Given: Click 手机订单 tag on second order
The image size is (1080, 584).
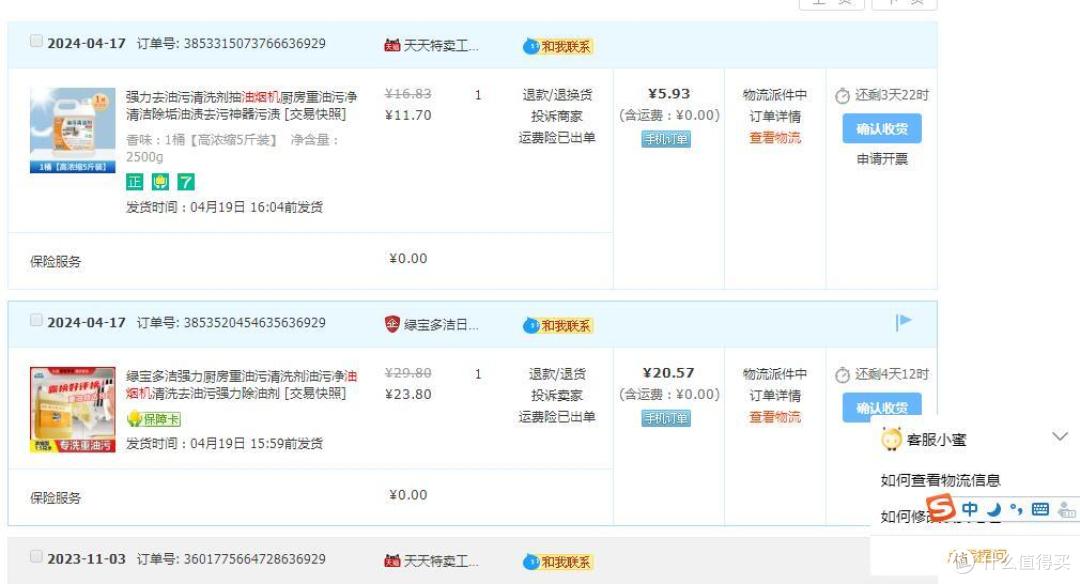Looking at the screenshot, I should 666,418.
